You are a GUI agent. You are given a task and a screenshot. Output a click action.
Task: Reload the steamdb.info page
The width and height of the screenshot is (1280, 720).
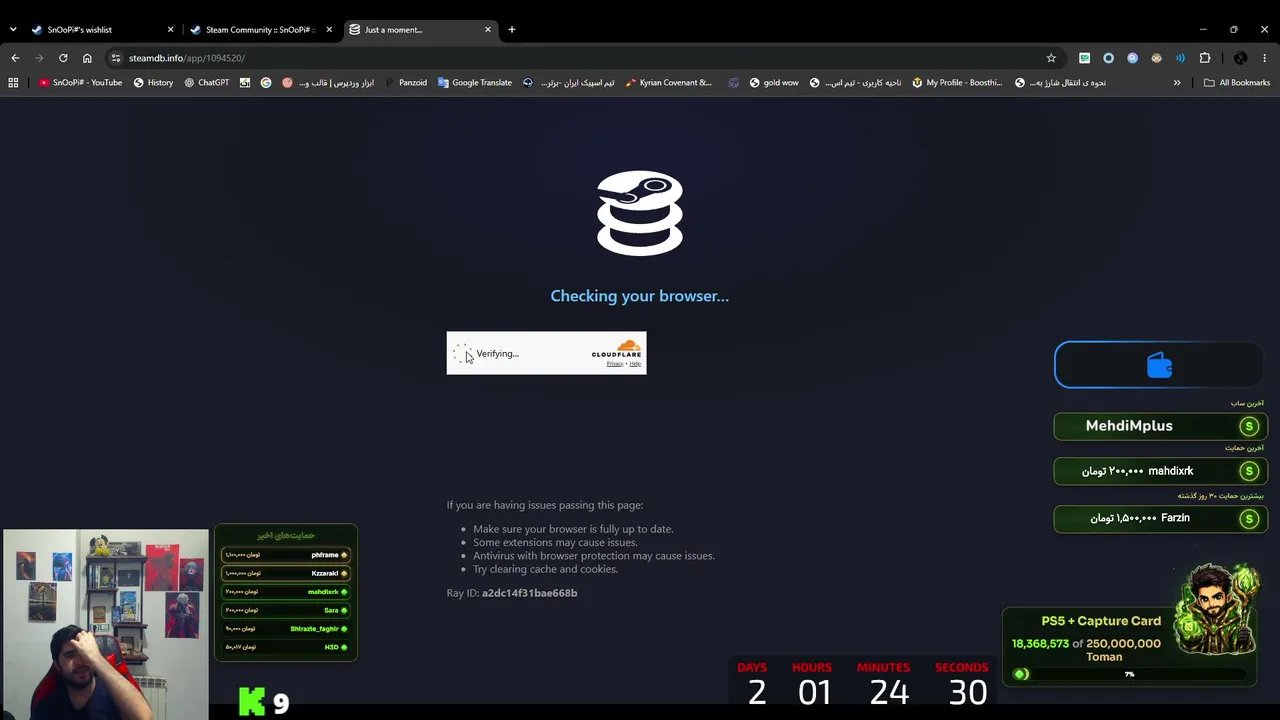click(x=63, y=58)
